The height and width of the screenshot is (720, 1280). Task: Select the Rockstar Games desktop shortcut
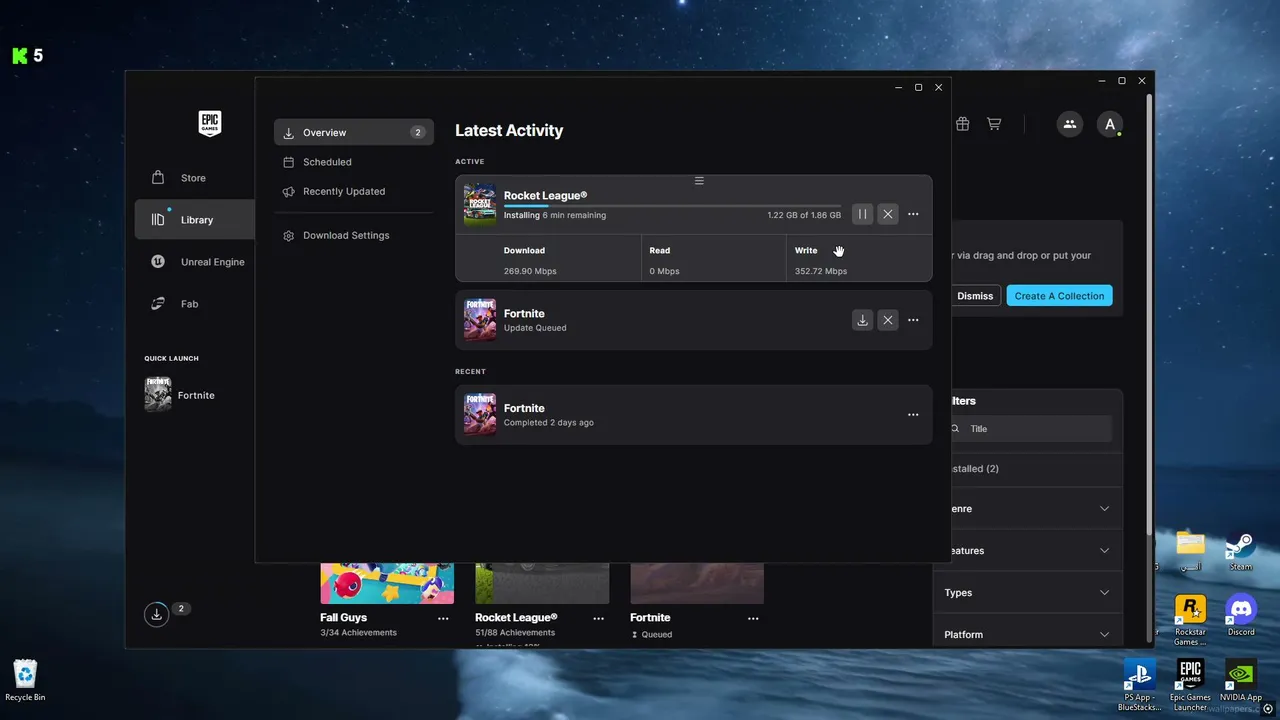(1190, 621)
